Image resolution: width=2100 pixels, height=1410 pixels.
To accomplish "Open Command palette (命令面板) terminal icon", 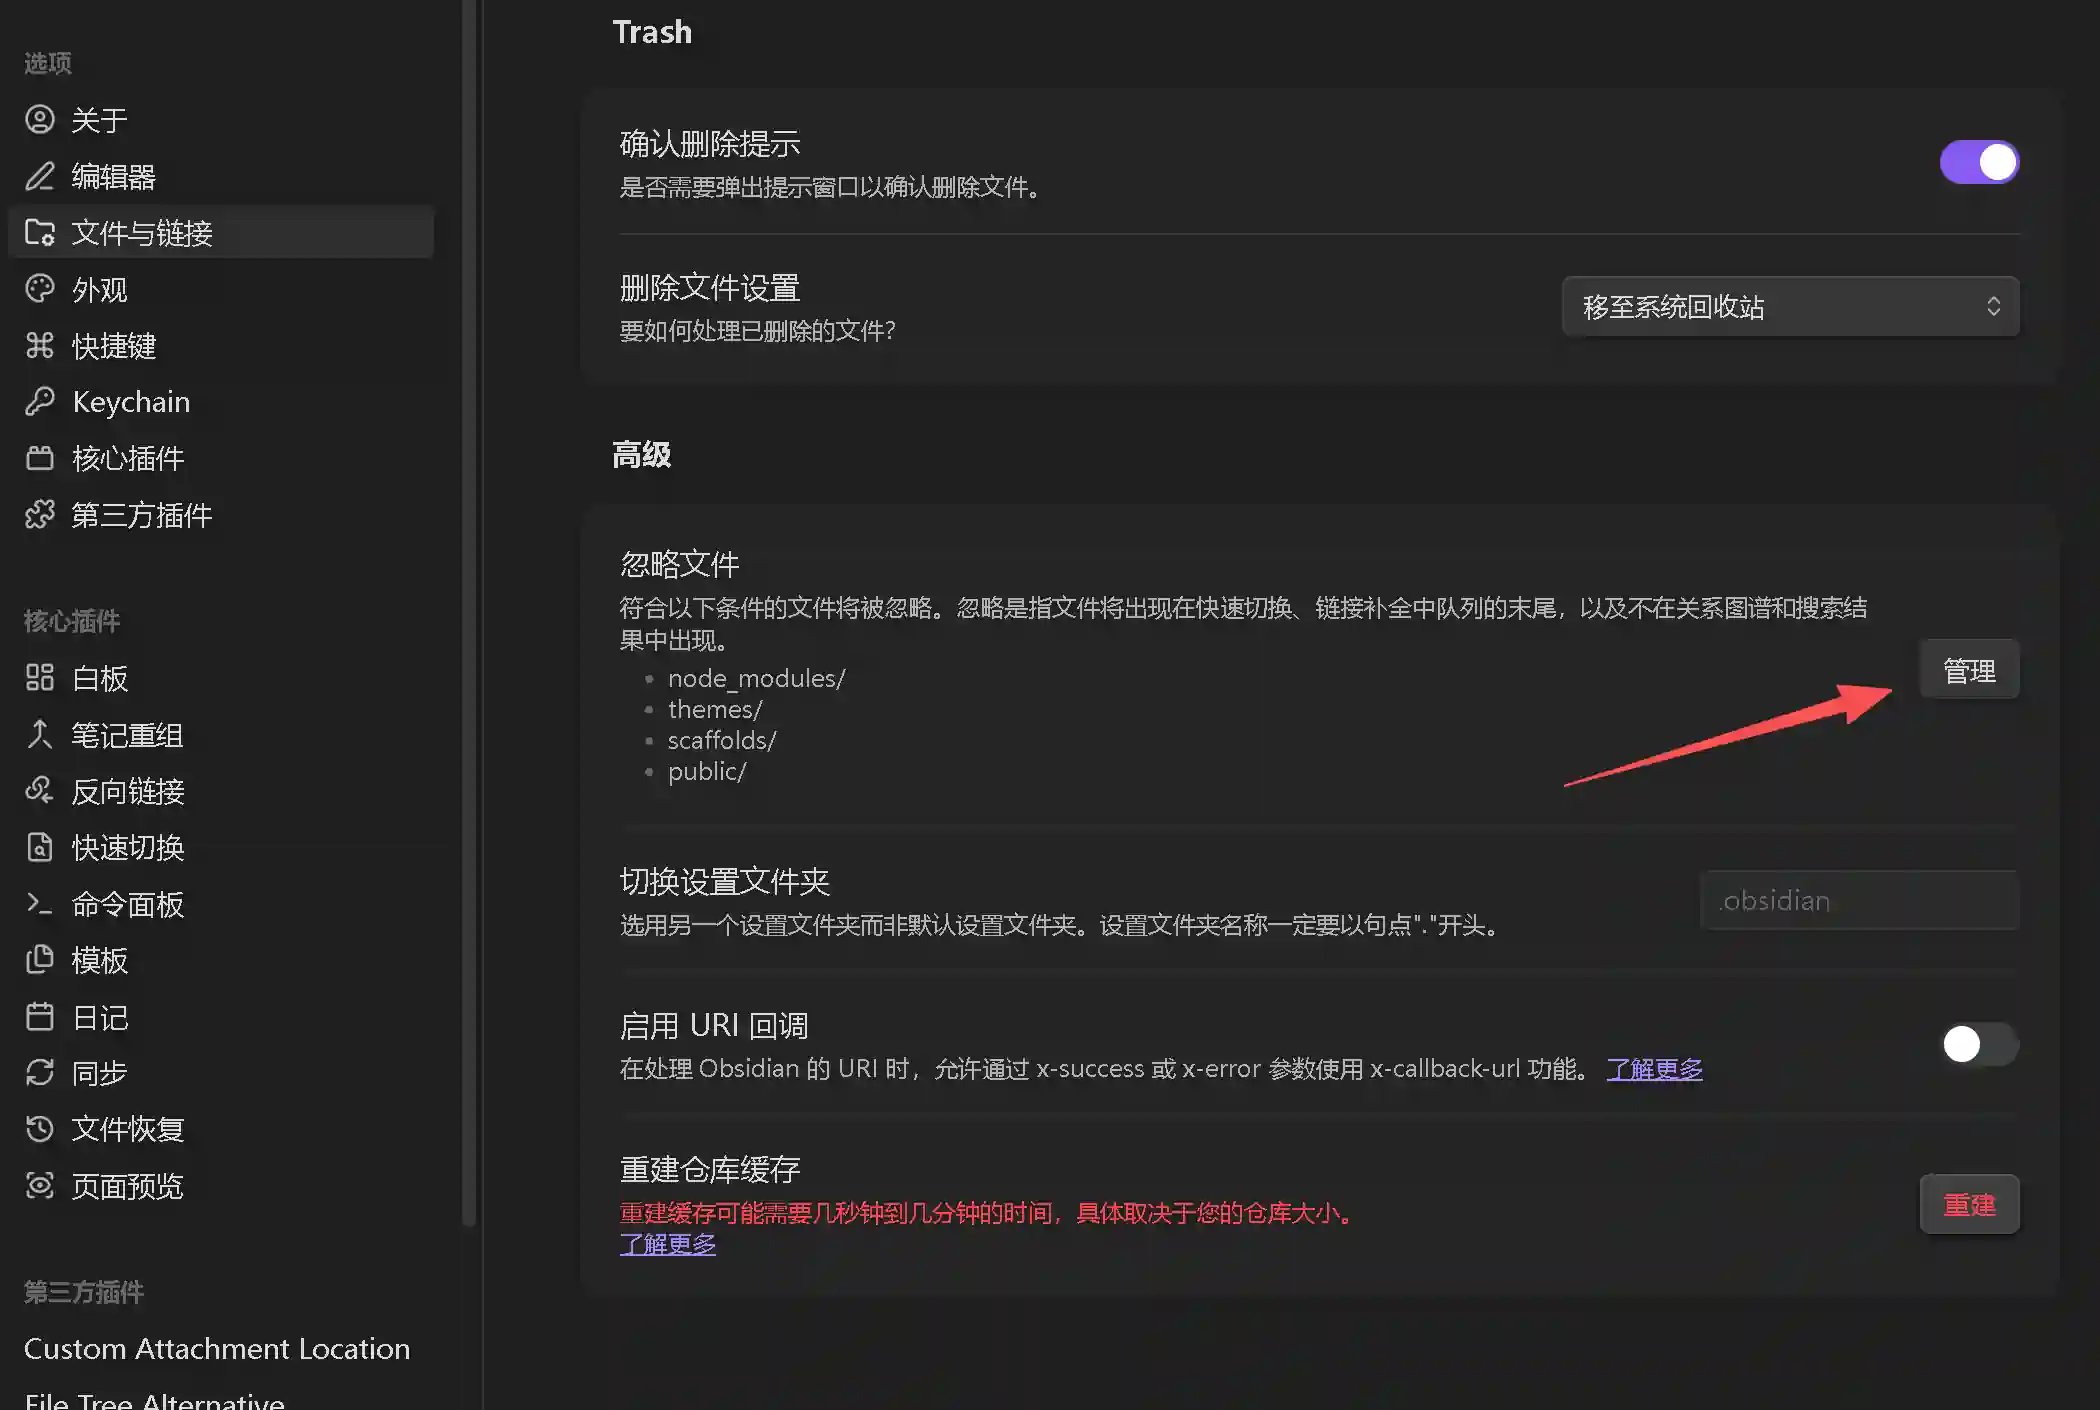I will [x=40, y=904].
